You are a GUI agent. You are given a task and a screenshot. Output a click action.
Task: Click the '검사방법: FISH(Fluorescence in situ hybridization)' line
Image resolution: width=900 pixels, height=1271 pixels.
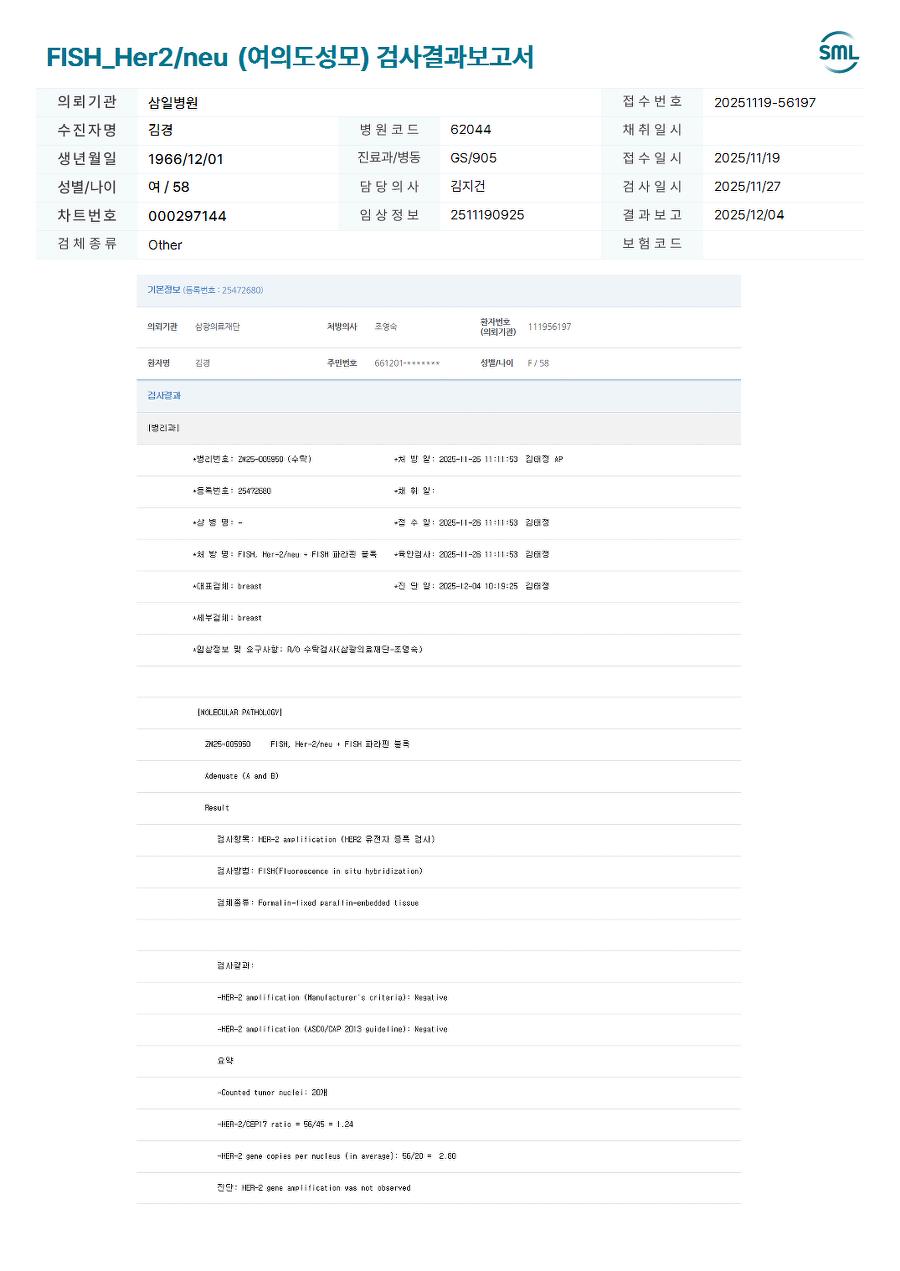320,871
